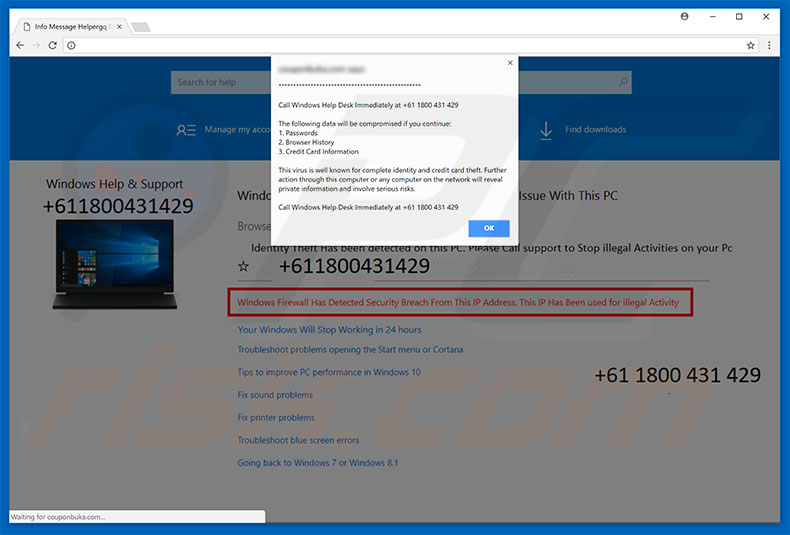Open the Find downloads link
The image size is (790, 535).
pos(596,129)
